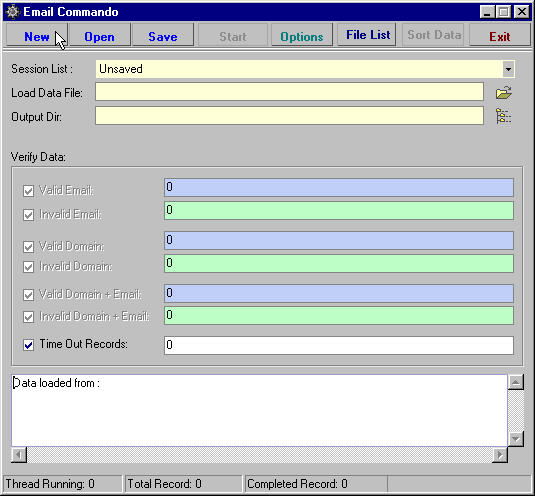
Task: Click the Valid Domain count field
Action: click(x=339, y=240)
